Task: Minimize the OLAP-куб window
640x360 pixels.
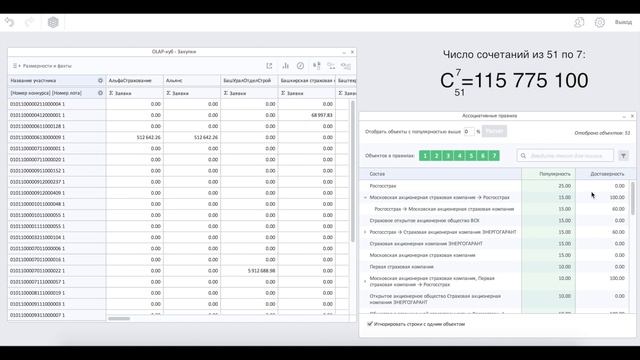Action: click(344, 52)
